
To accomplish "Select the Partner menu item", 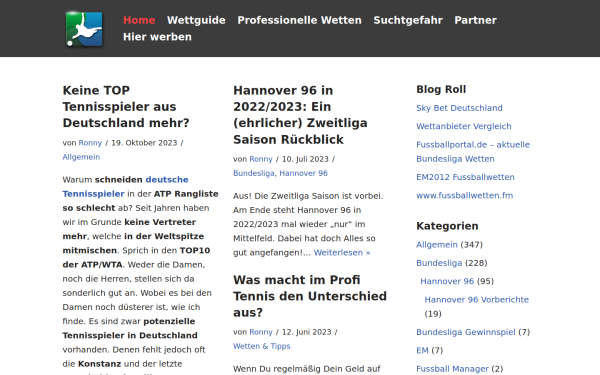I will point(475,20).
